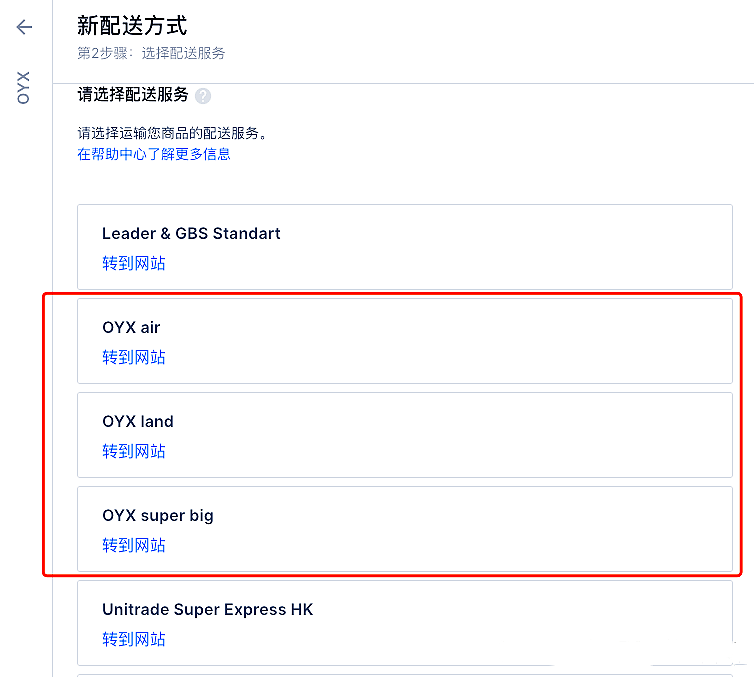
Task: Click the vertical OYX sidebar label
Action: 24,87
